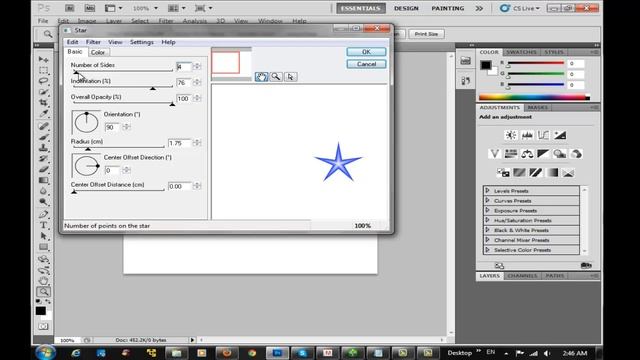Click the Print Size button
The height and width of the screenshot is (360, 640).
tap(426, 34)
